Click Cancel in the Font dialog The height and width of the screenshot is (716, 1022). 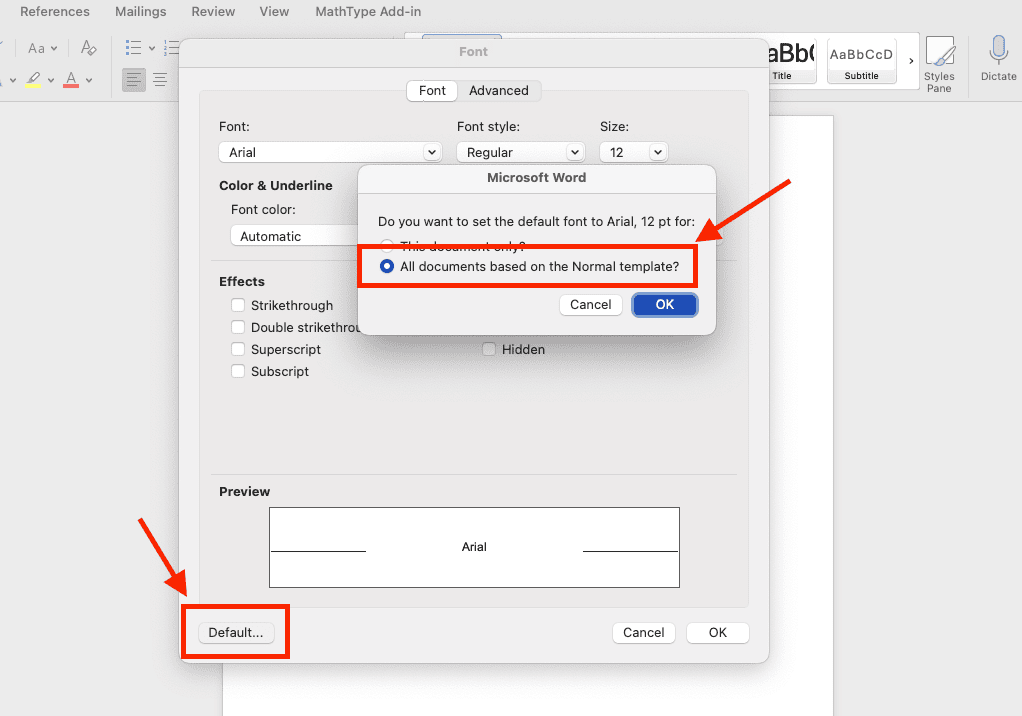pyautogui.click(x=643, y=633)
